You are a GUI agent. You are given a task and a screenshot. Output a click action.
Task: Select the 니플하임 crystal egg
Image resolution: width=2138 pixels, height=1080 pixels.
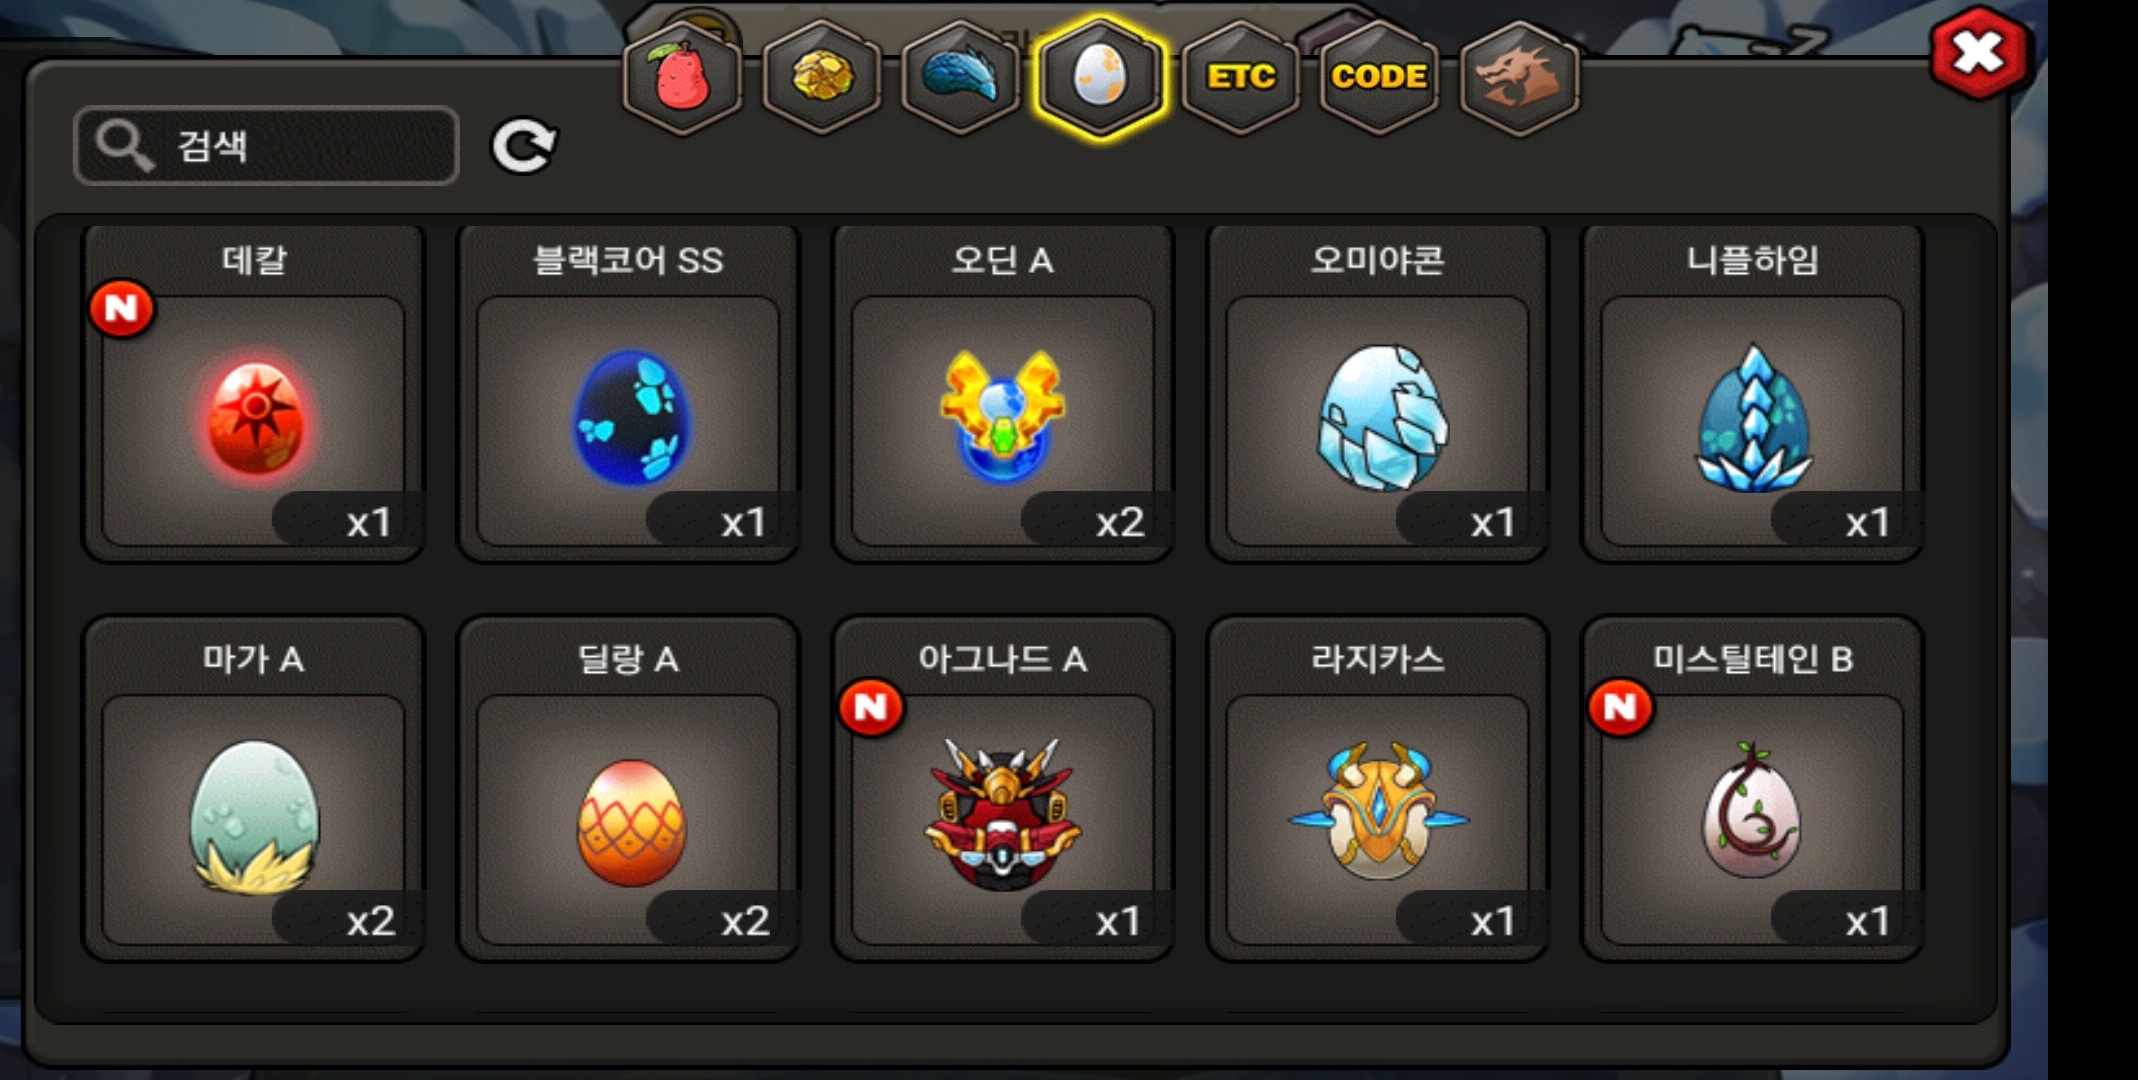(x=1752, y=394)
